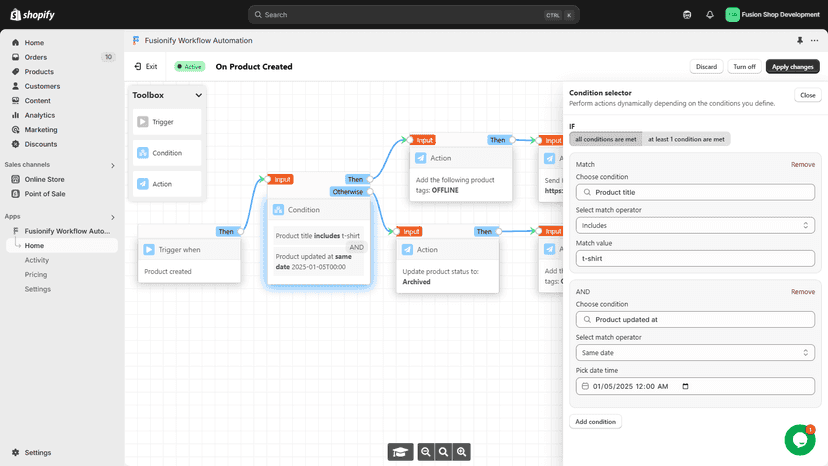The height and width of the screenshot is (466, 828).
Task: Open the Includes match operator dropdown
Action: tap(695, 226)
